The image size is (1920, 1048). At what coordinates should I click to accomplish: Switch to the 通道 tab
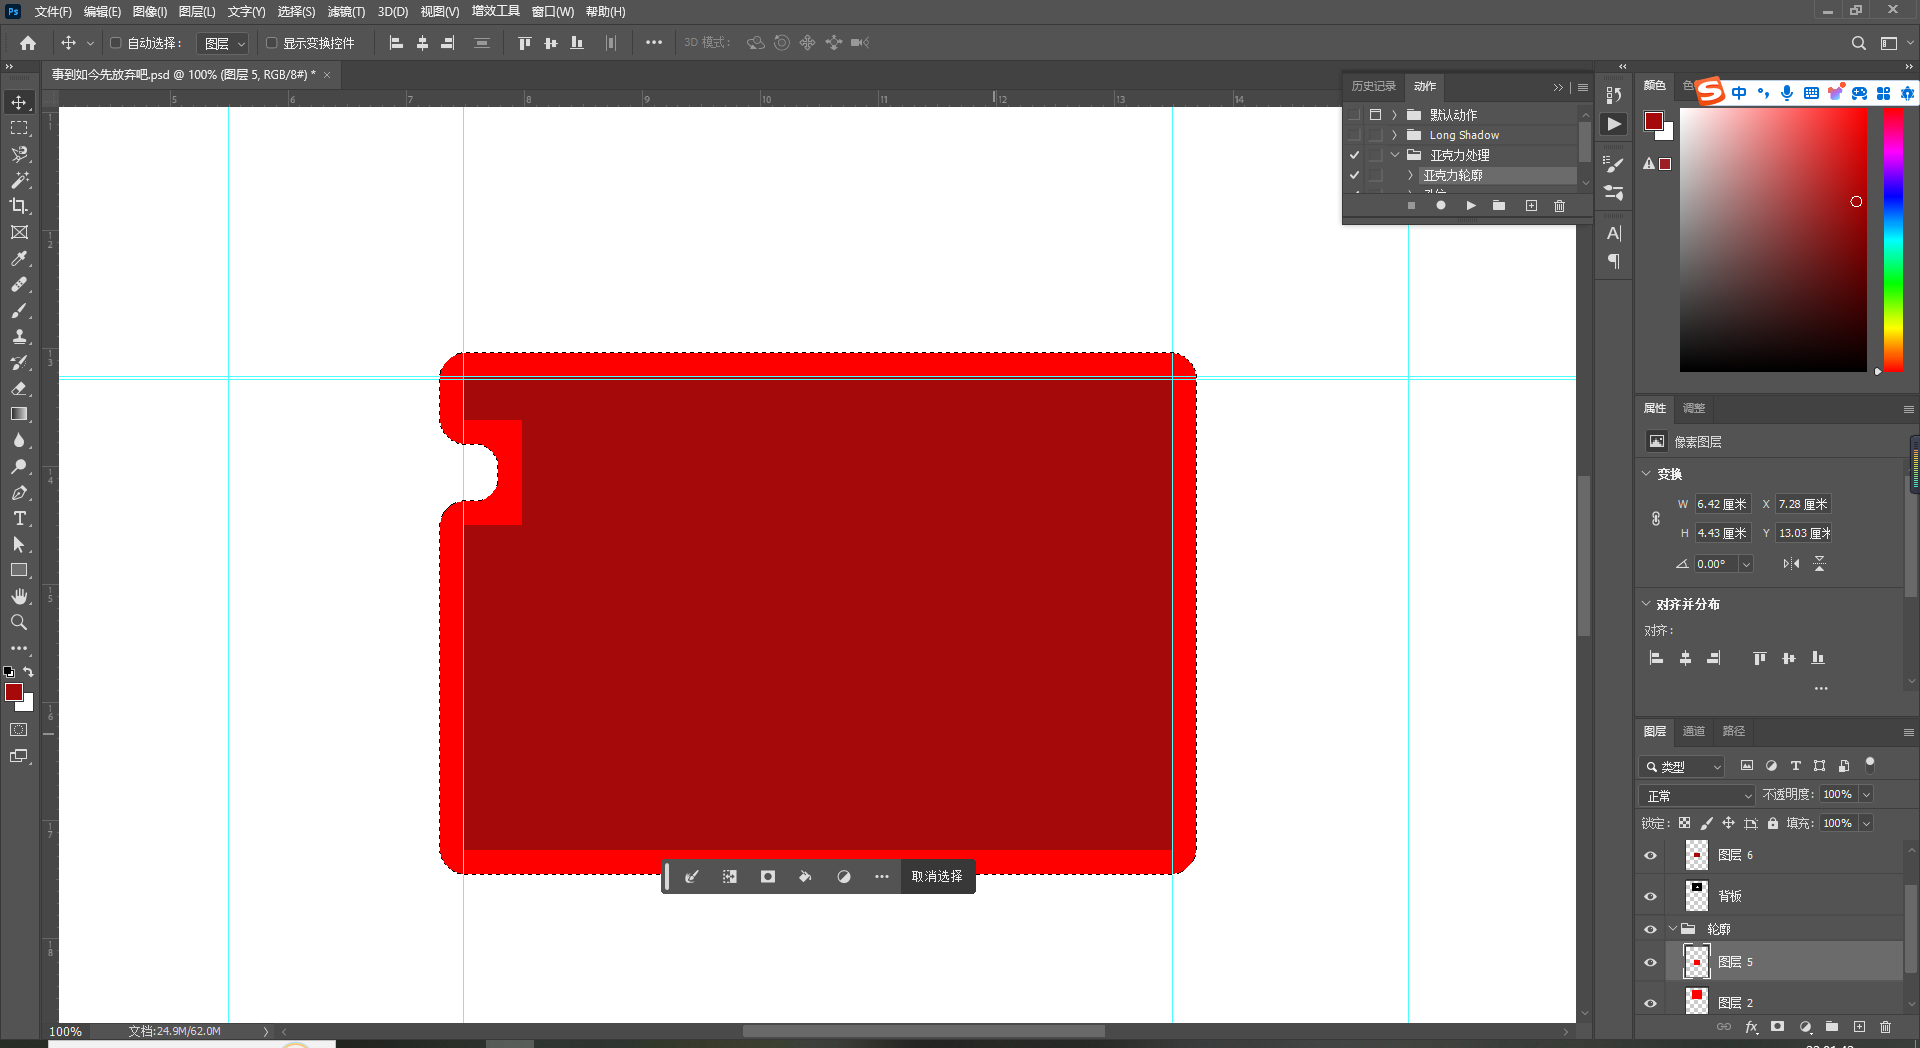point(1693,731)
